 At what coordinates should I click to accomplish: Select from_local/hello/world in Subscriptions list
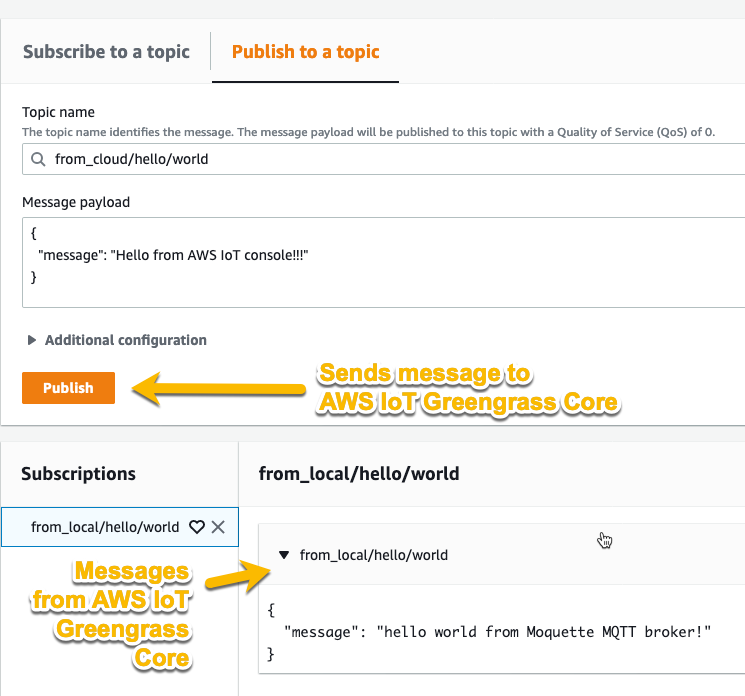pos(105,527)
